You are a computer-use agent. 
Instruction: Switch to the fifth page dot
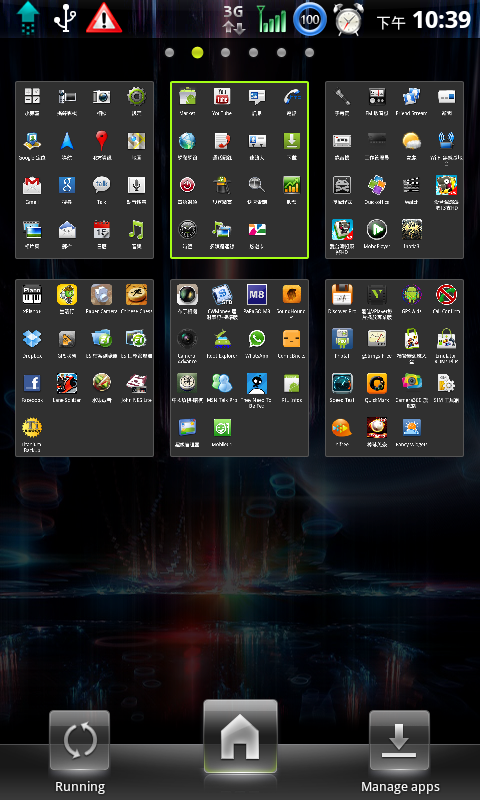click(282, 53)
